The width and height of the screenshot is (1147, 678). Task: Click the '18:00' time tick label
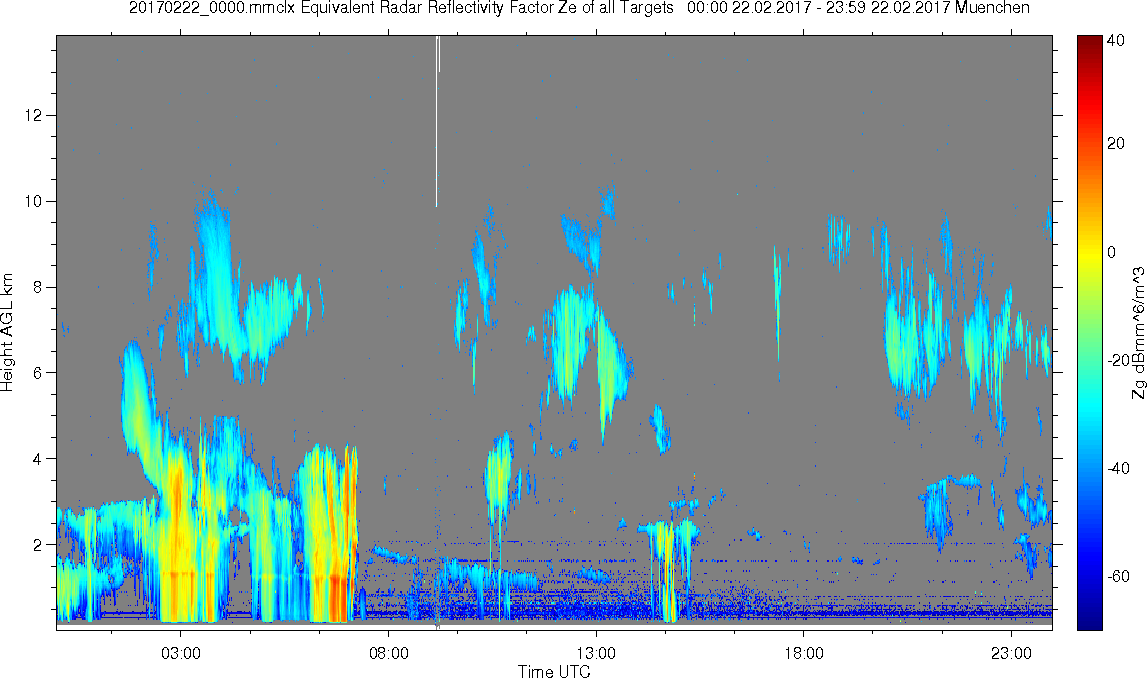pyautogui.click(x=804, y=653)
